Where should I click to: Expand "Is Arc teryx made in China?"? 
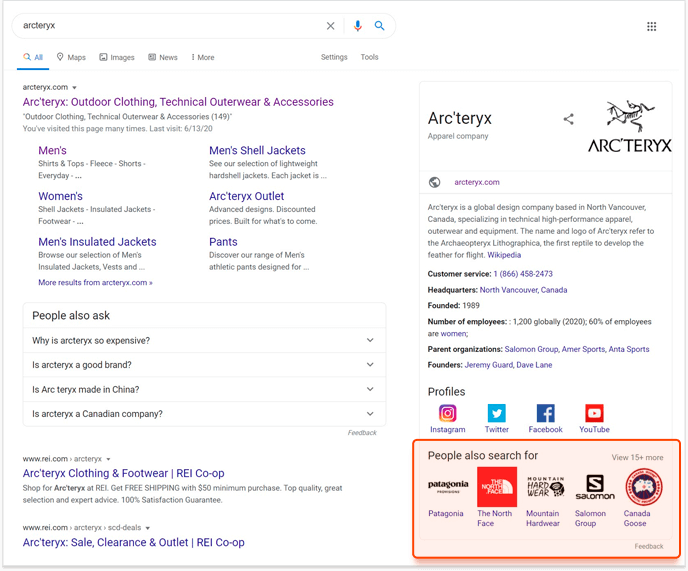[x=204, y=389]
